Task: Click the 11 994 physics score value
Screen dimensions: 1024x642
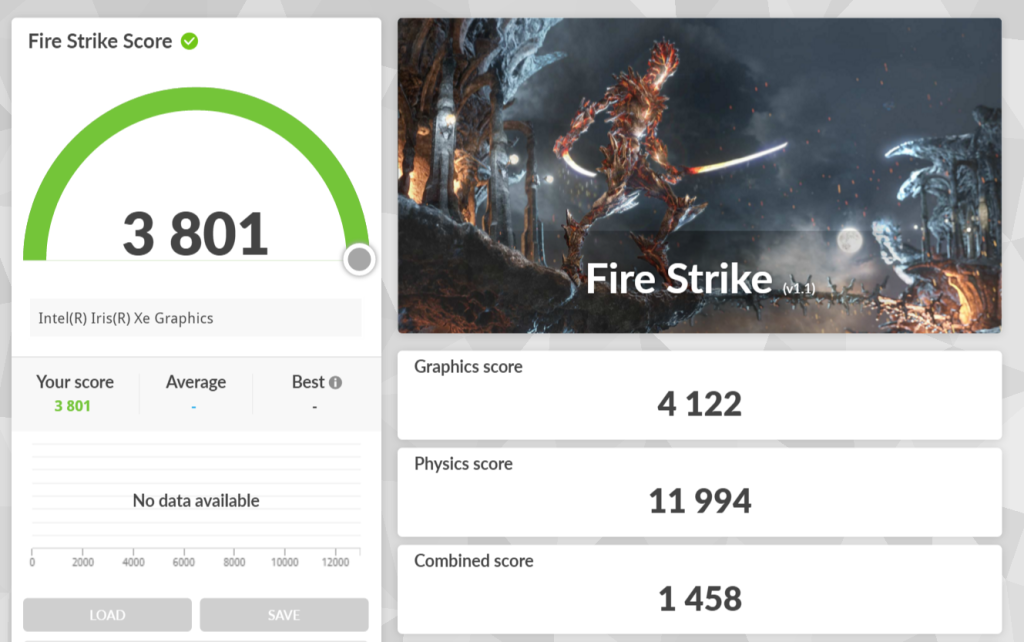Action: pos(699,501)
